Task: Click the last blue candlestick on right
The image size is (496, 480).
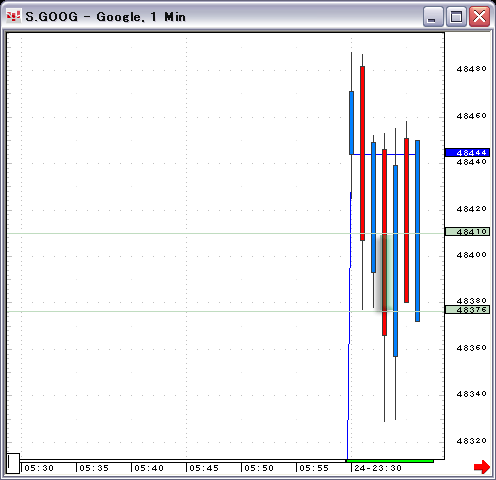Action: point(417,231)
